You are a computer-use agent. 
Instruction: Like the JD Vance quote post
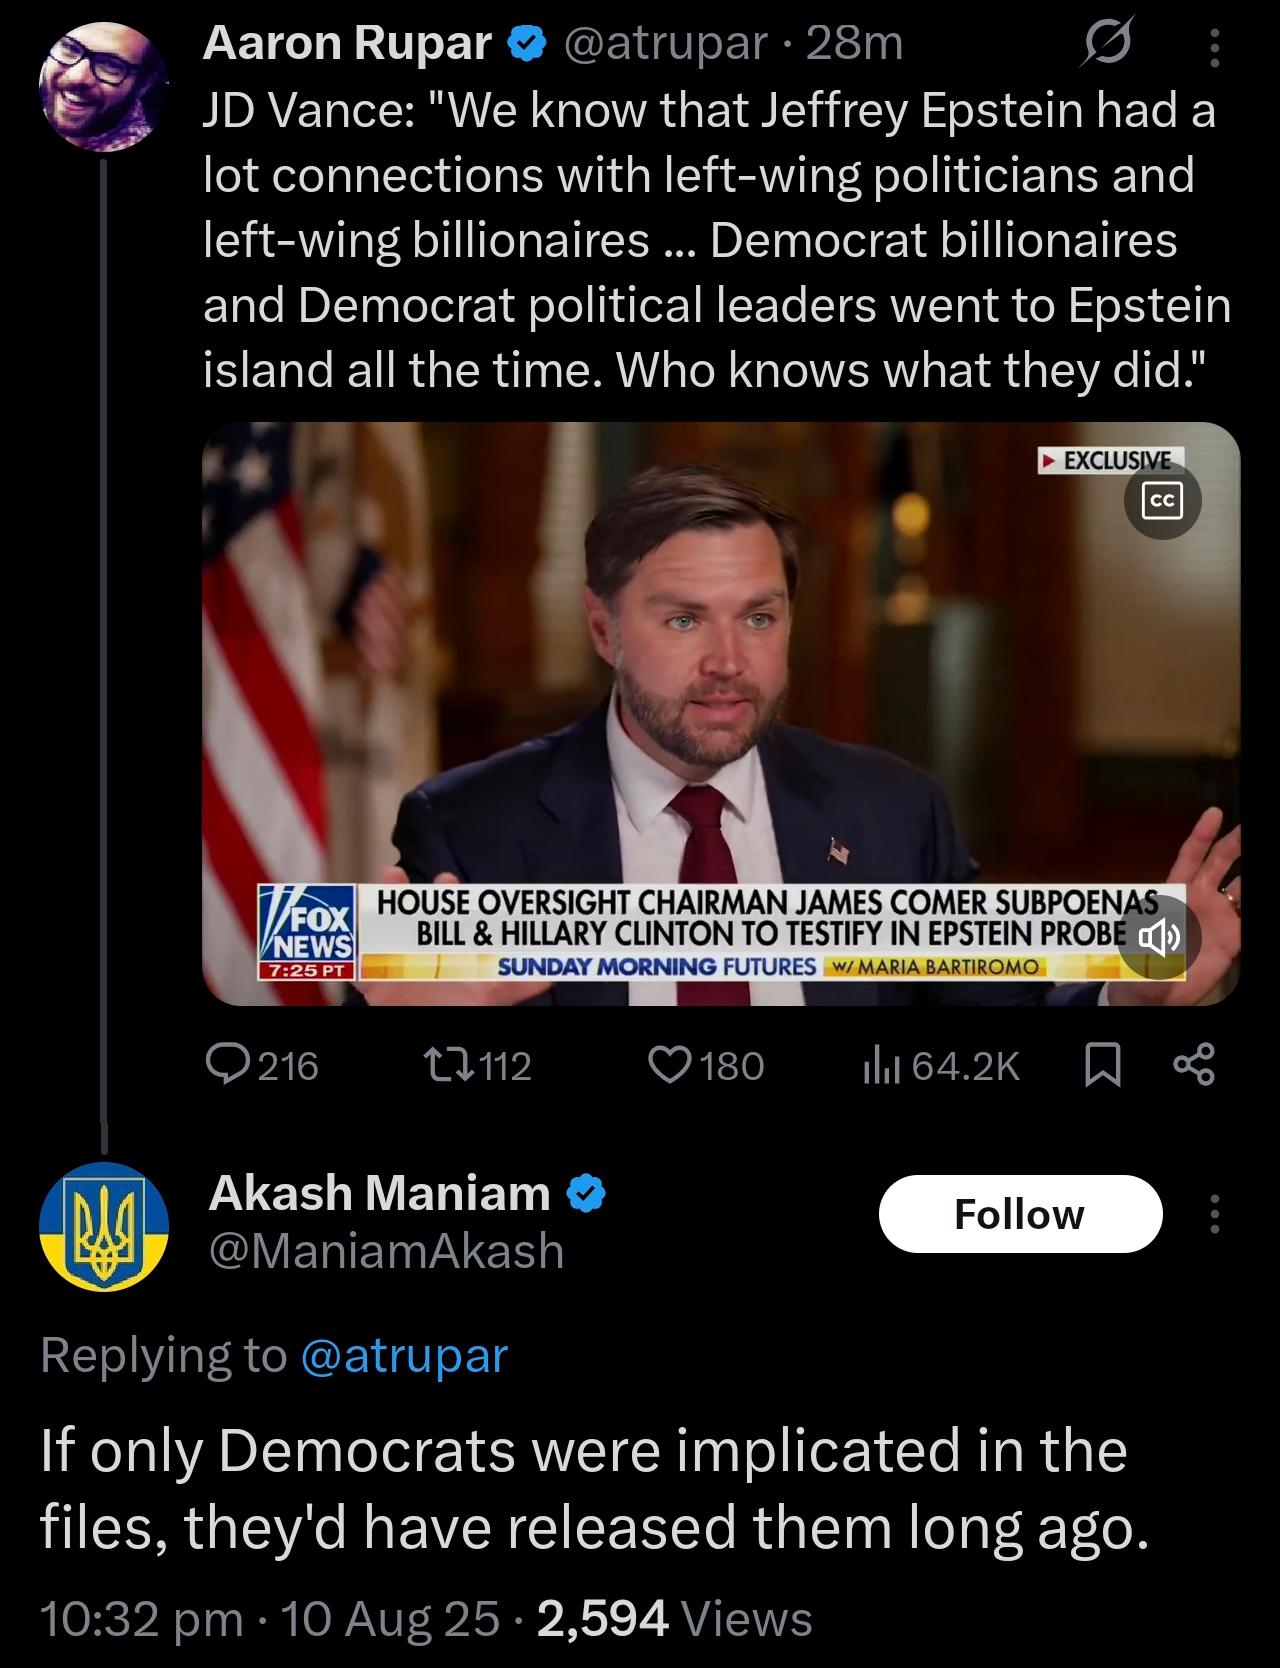(x=706, y=1065)
